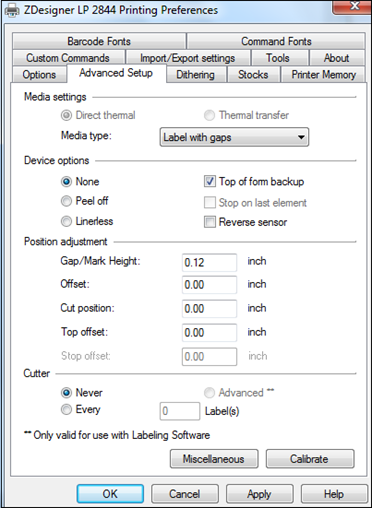The image size is (372, 508).
Task: Open the Barcode Fonts tab
Action: (99, 41)
